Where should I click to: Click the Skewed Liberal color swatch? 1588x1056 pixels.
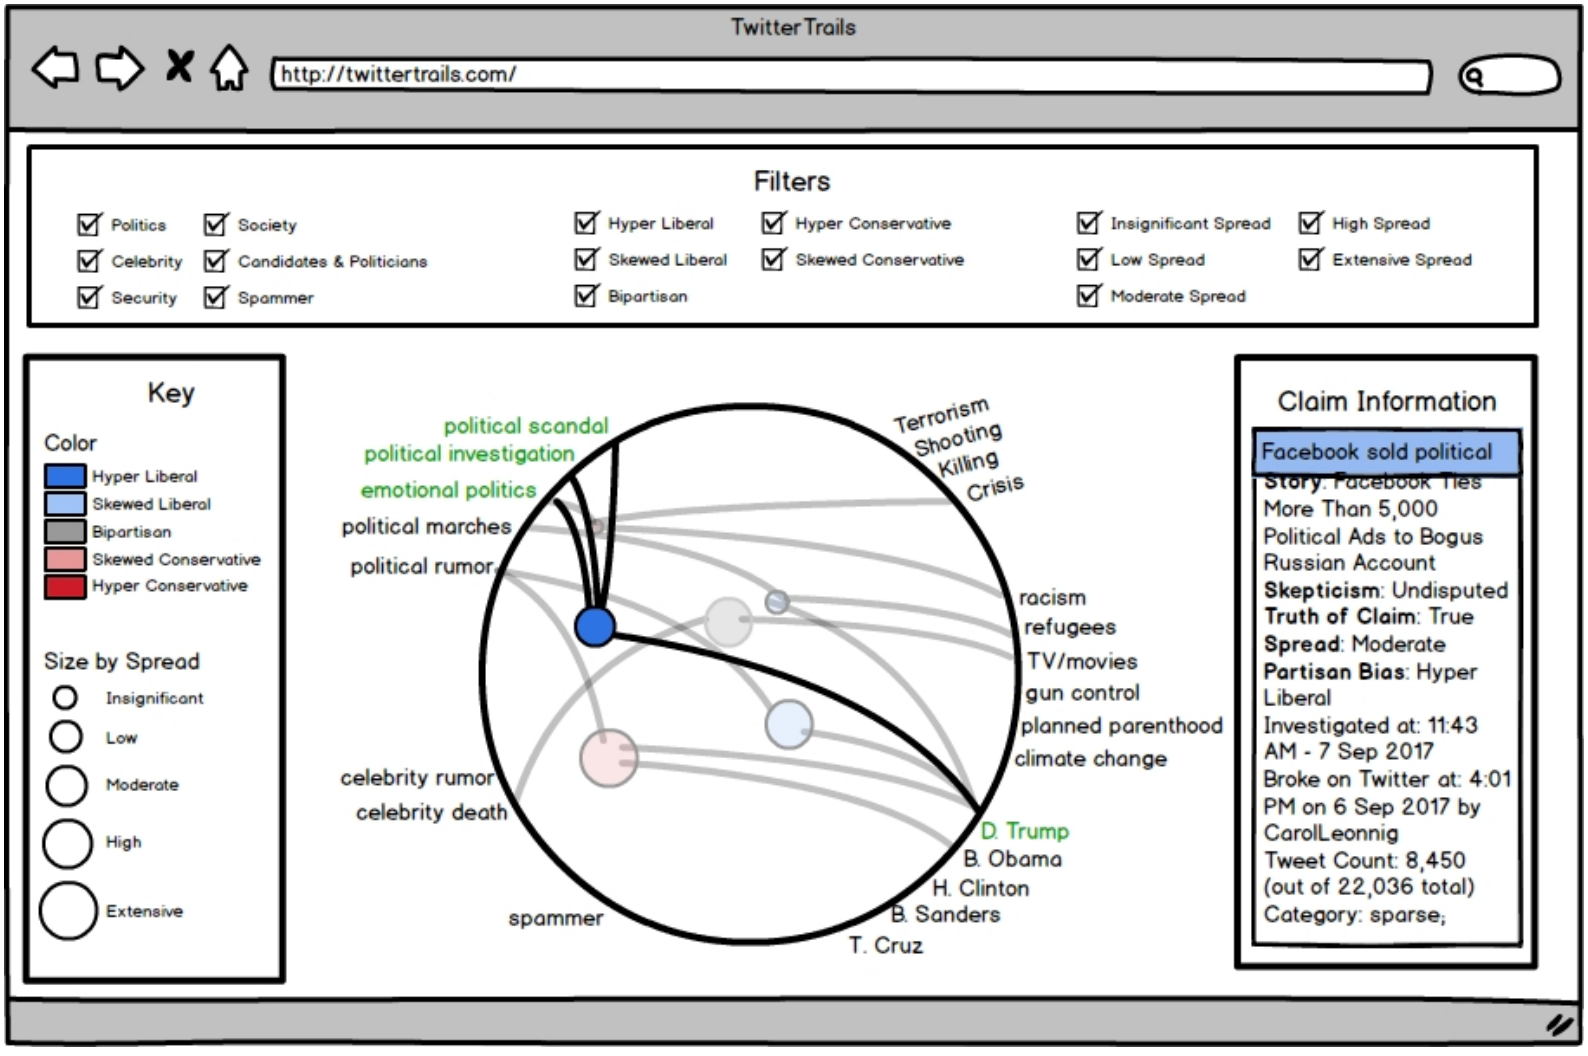[x=65, y=503]
